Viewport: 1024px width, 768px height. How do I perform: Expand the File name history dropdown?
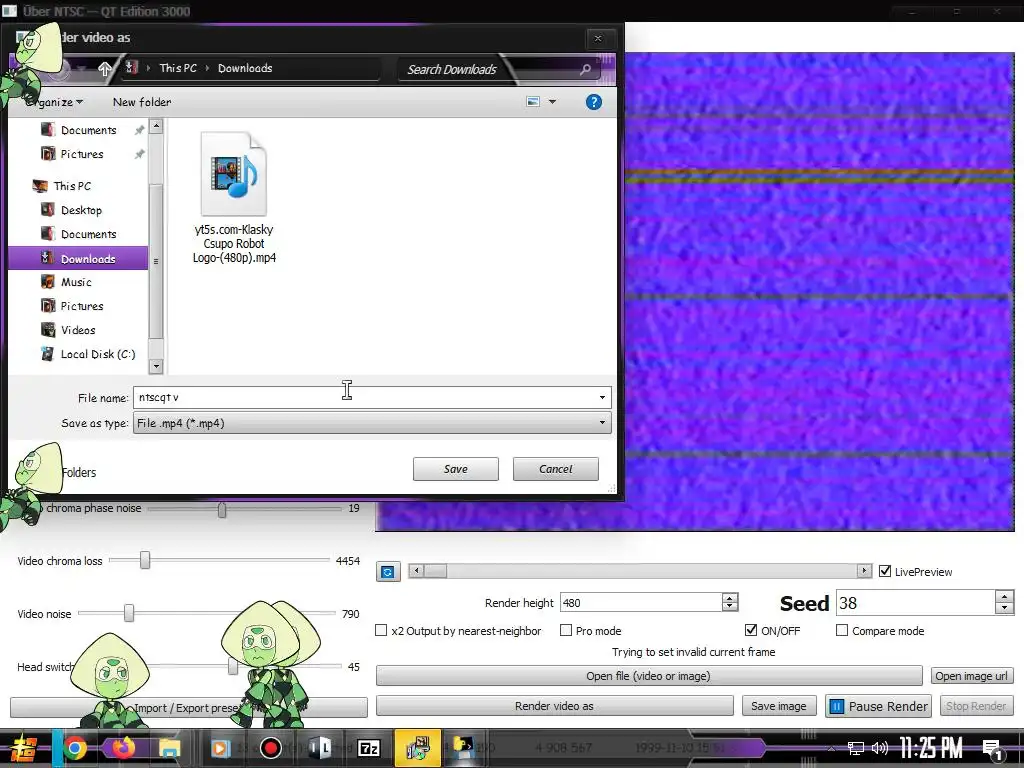pyautogui.click(x=602, y=397)
